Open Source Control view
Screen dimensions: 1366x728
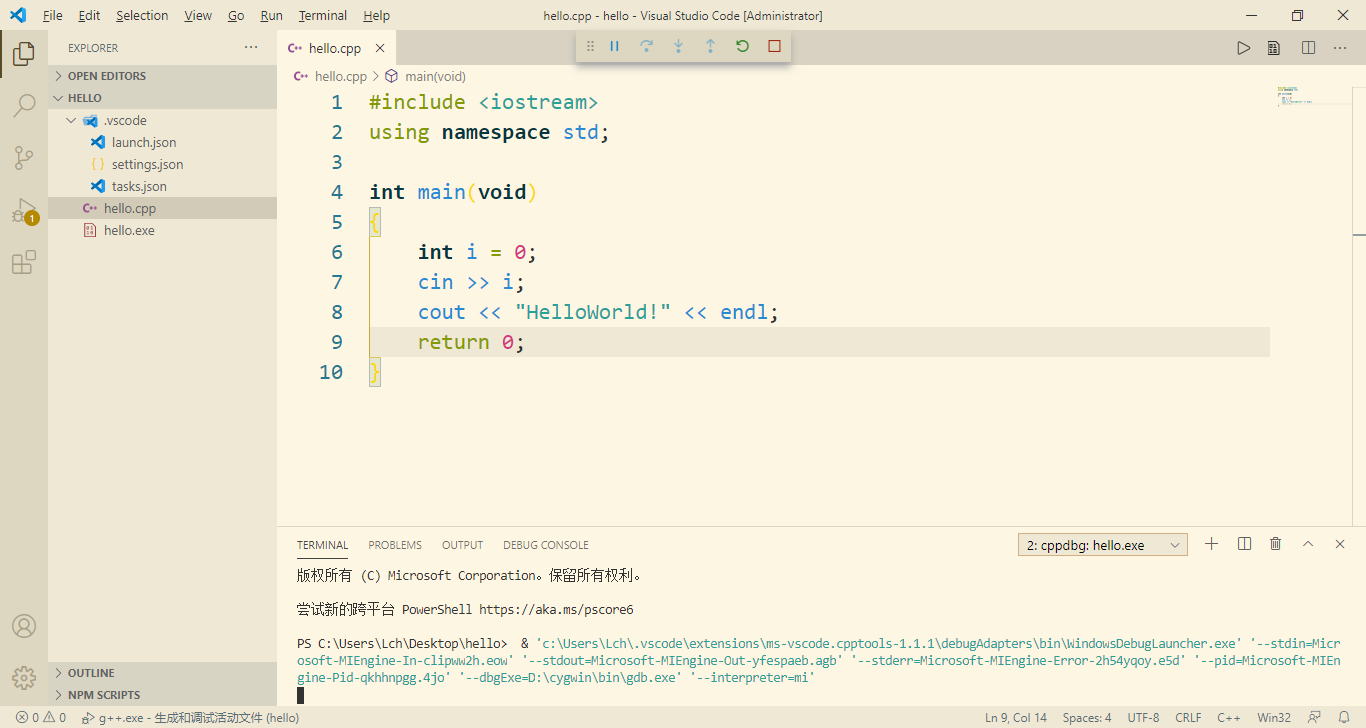pos(24,158)
